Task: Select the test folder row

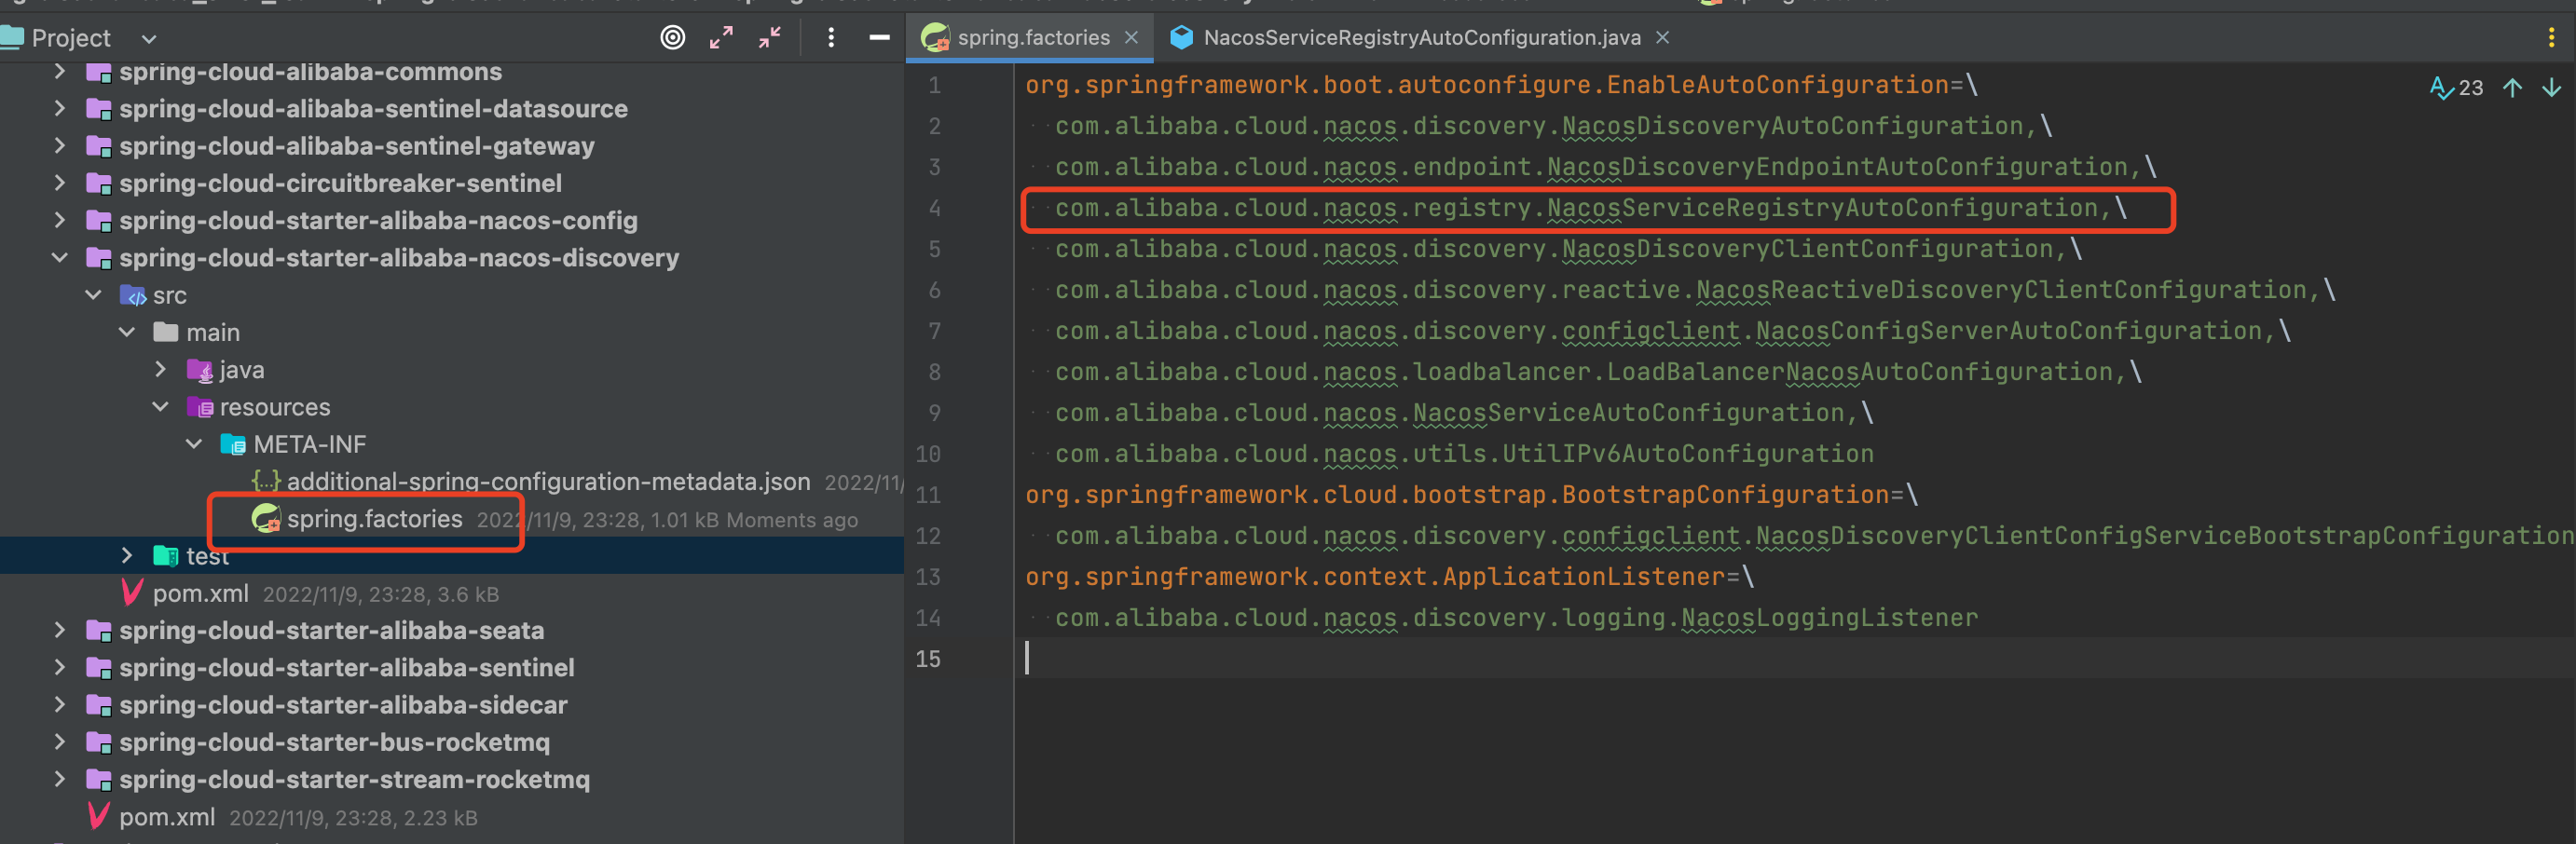Action: (452, 555)
